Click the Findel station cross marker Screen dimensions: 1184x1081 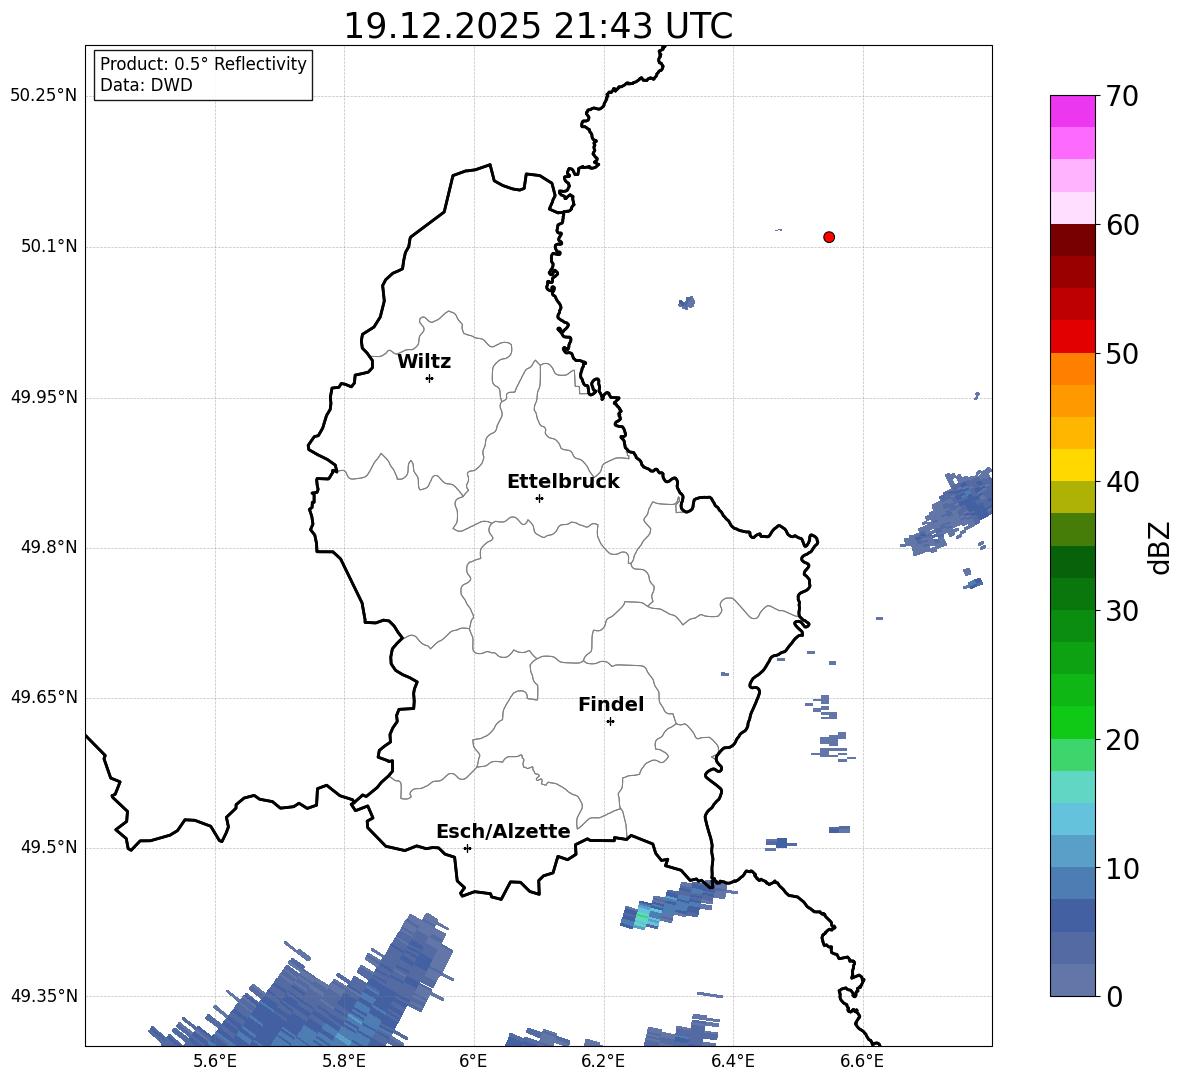click(x=610, y=722)
